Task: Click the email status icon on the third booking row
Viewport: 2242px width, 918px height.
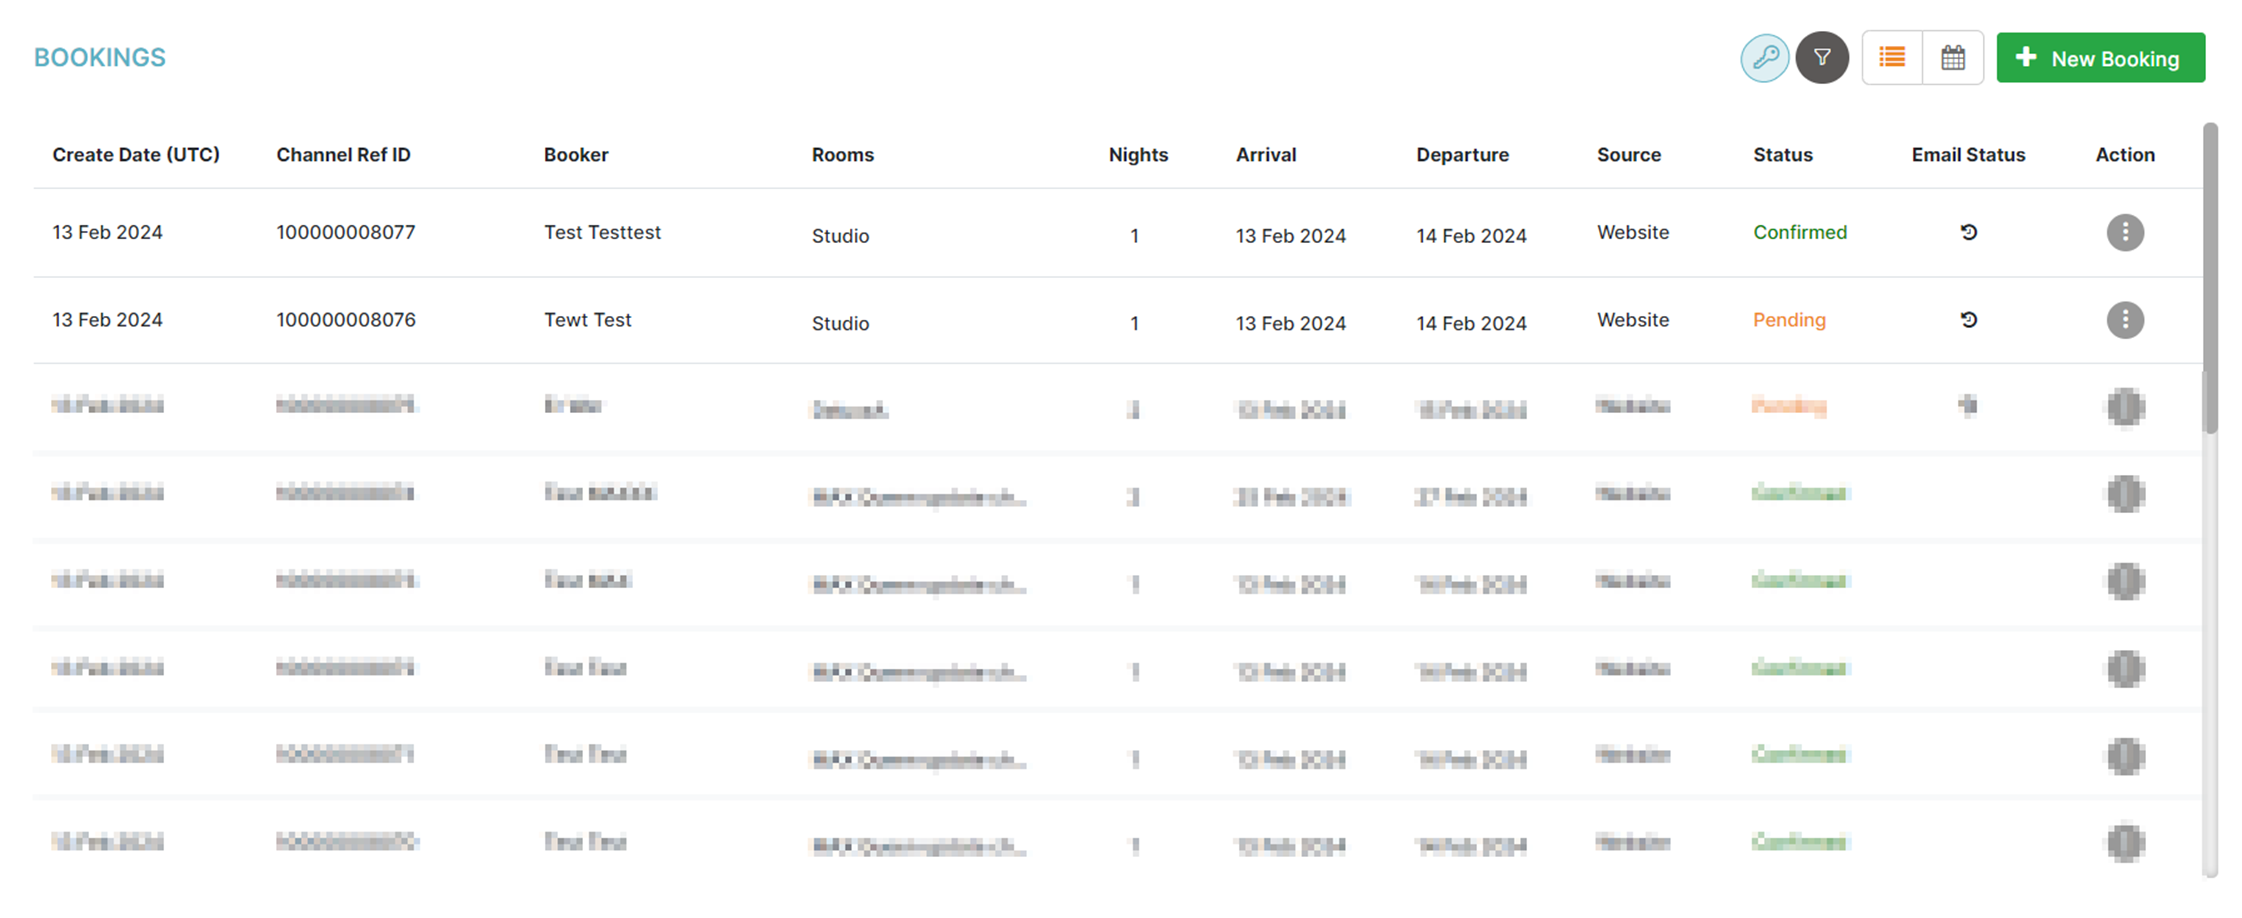Action: point(1968,407)
